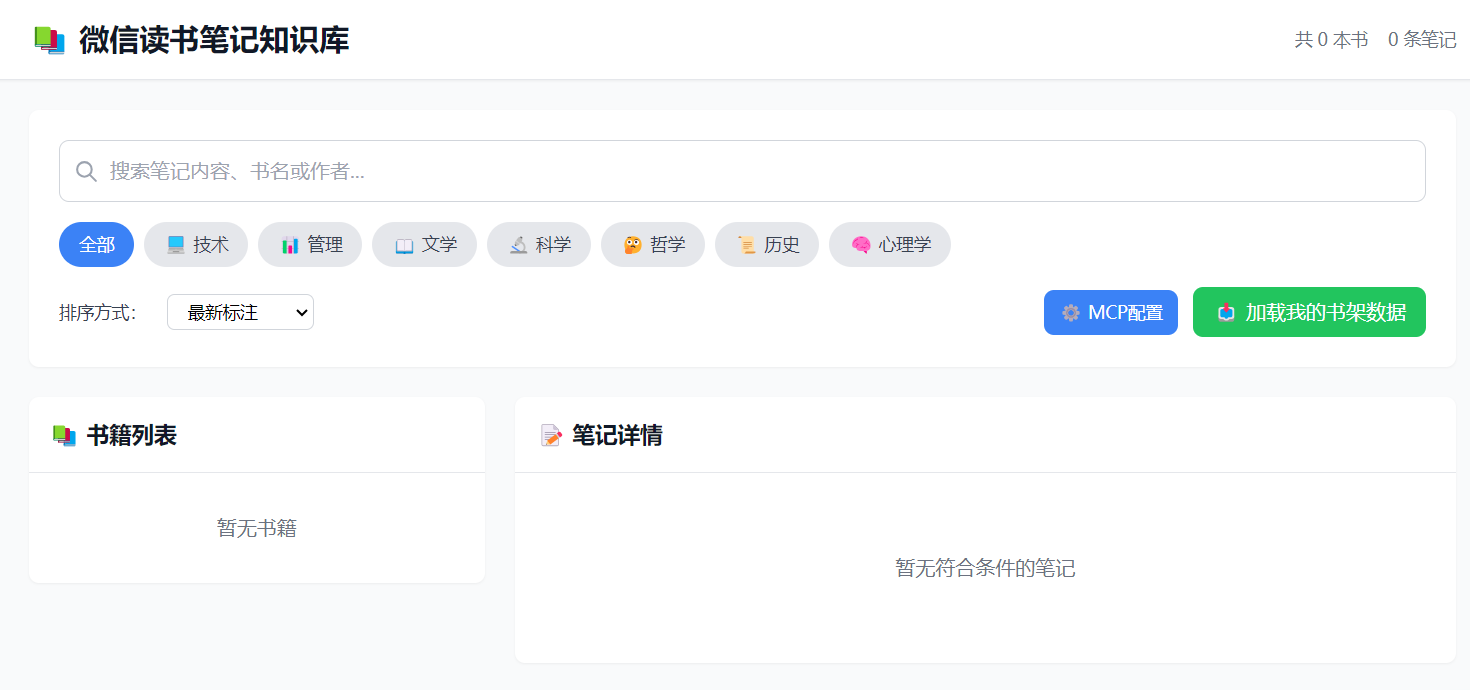This screenshot has width=1470, height=690.
Task: Filter notes by 心理学 category
Action: click(890, 245)
